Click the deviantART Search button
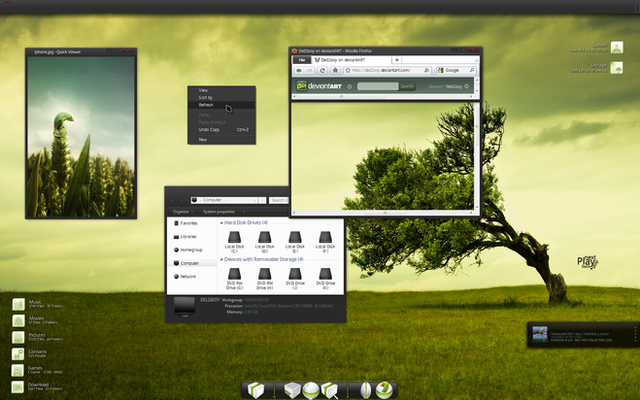 pyautogui.click(x=407, y=86)
